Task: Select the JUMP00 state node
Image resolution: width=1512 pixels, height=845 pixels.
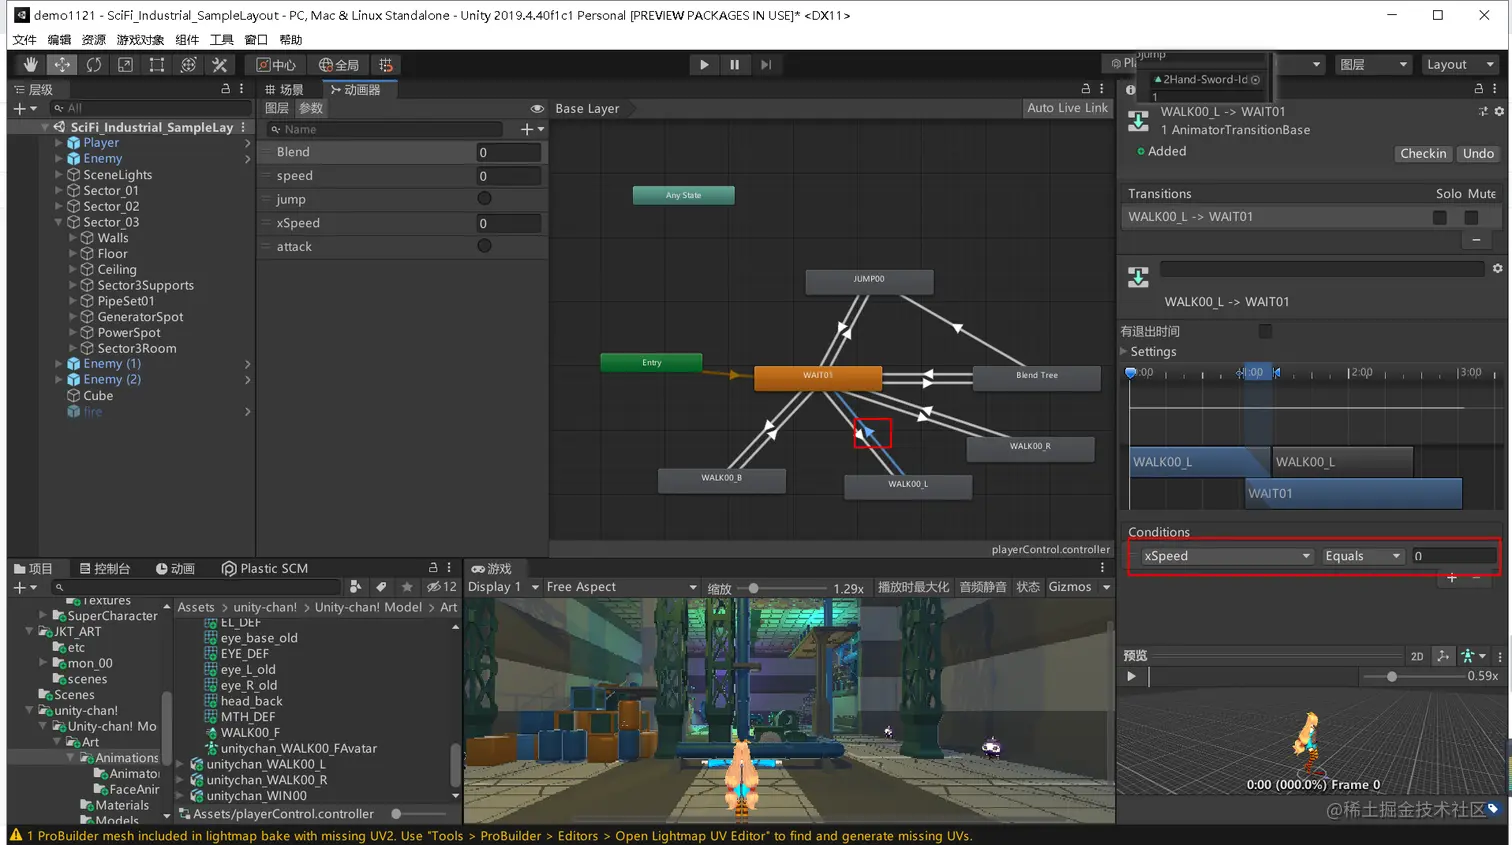Action: [869, 281]
